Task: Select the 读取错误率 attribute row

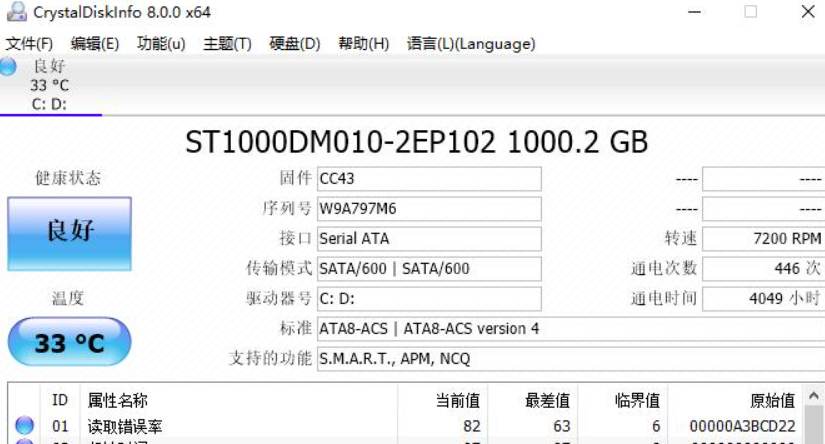Action: (x=405, y=426)
